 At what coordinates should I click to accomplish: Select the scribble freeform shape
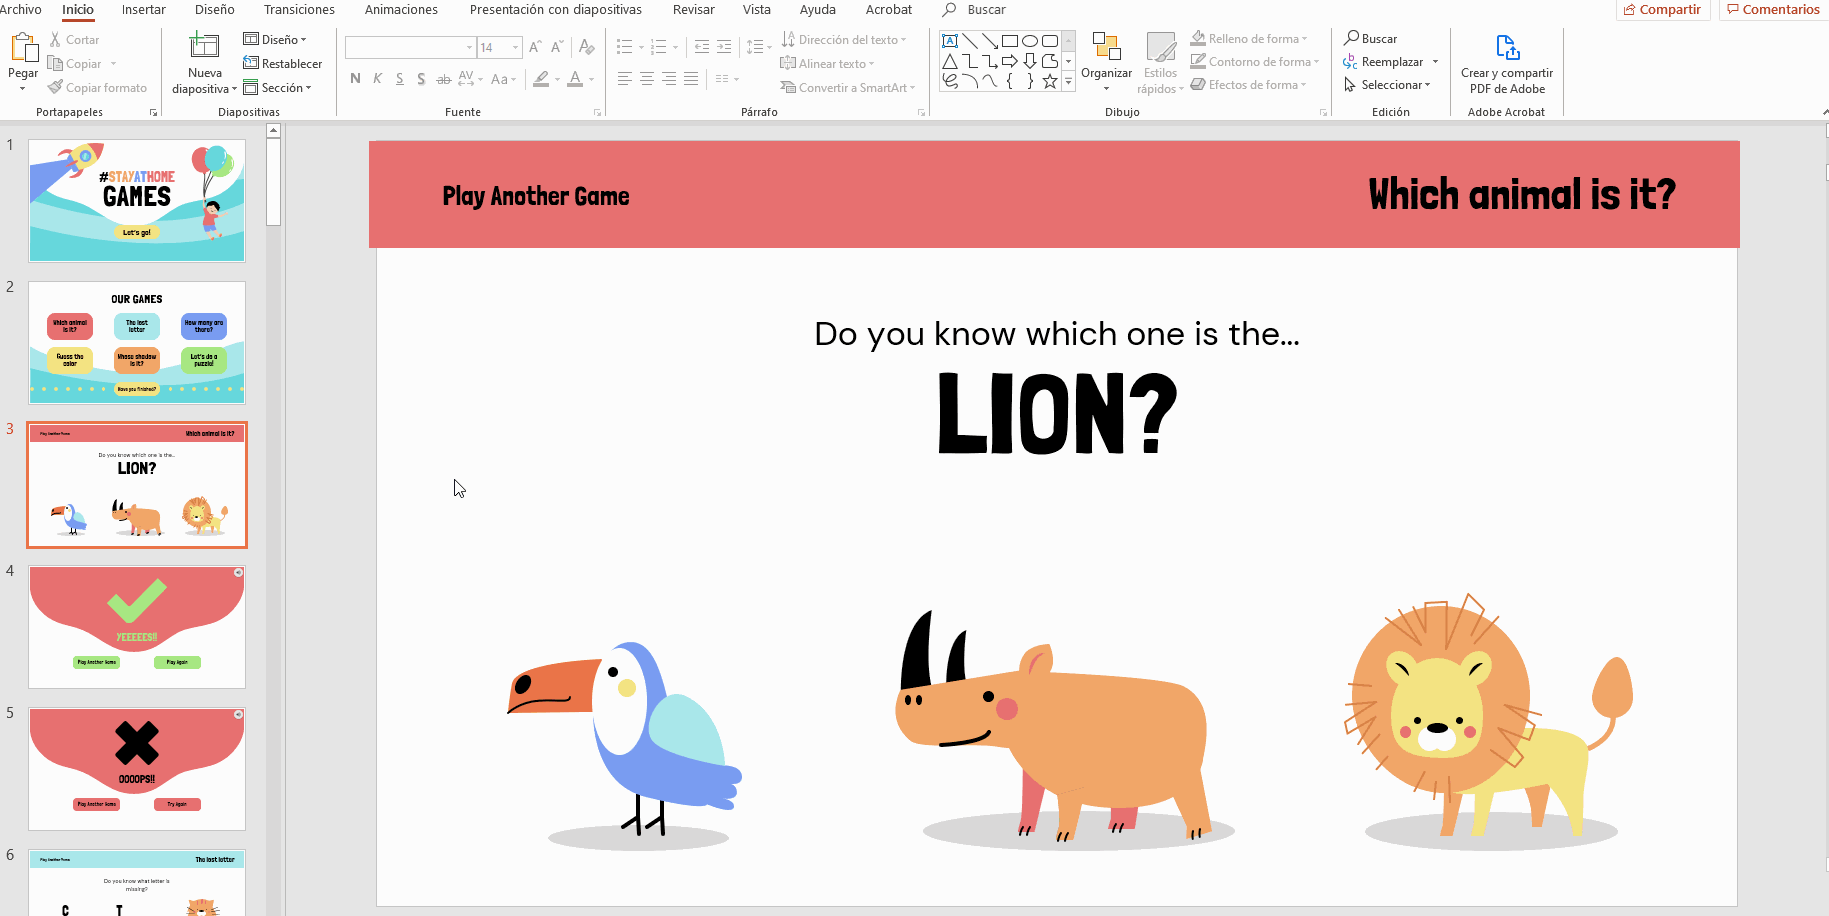(950, 81)
